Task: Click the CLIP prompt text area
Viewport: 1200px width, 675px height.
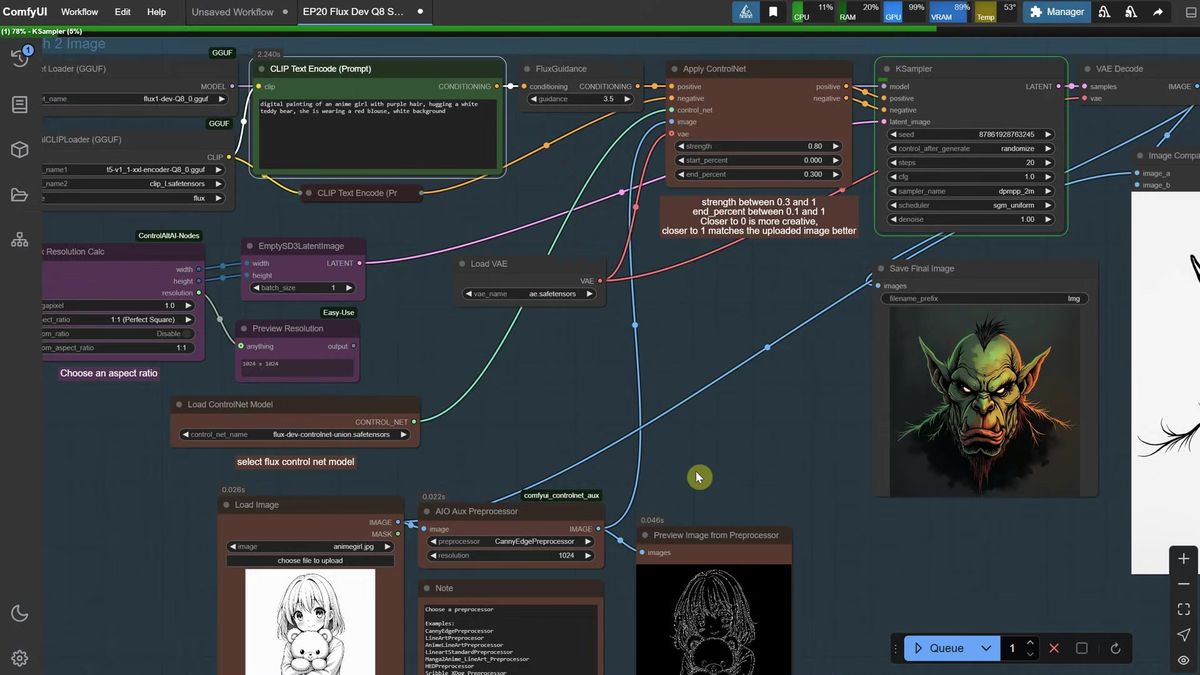Action: (378, 132)
